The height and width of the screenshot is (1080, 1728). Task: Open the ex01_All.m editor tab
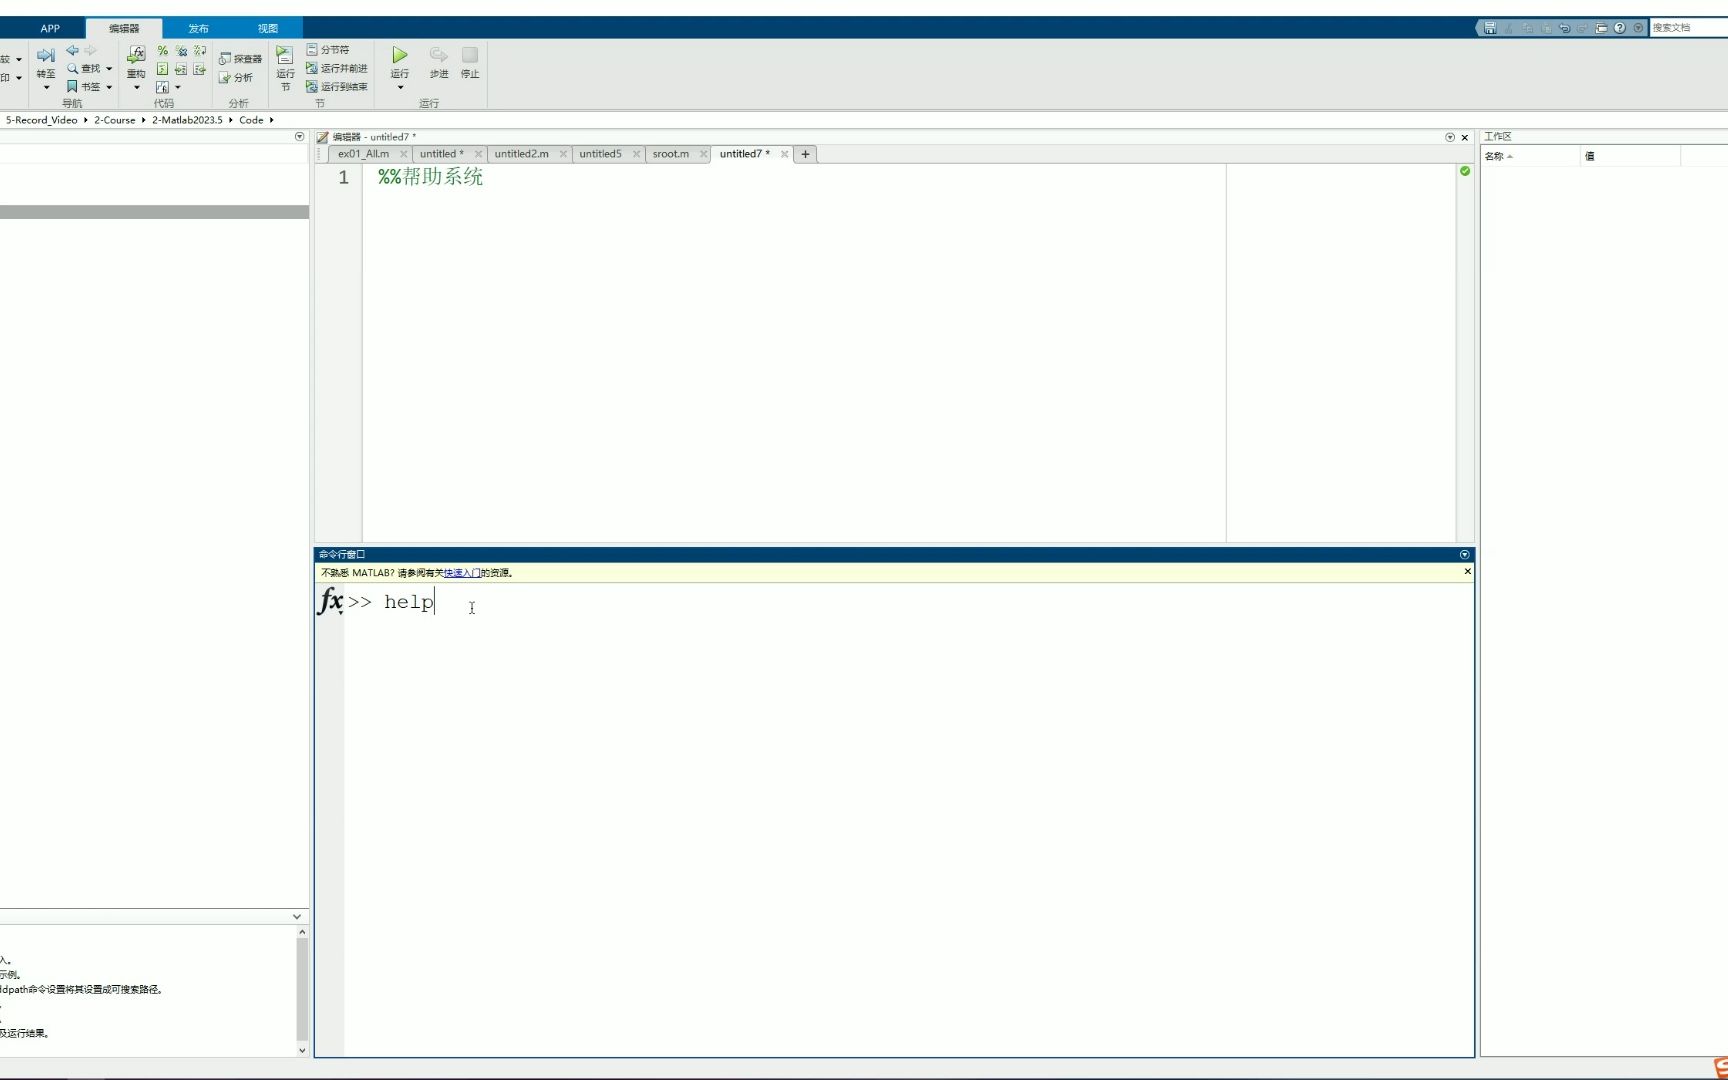pyautogui.click(x=363, y=154)
